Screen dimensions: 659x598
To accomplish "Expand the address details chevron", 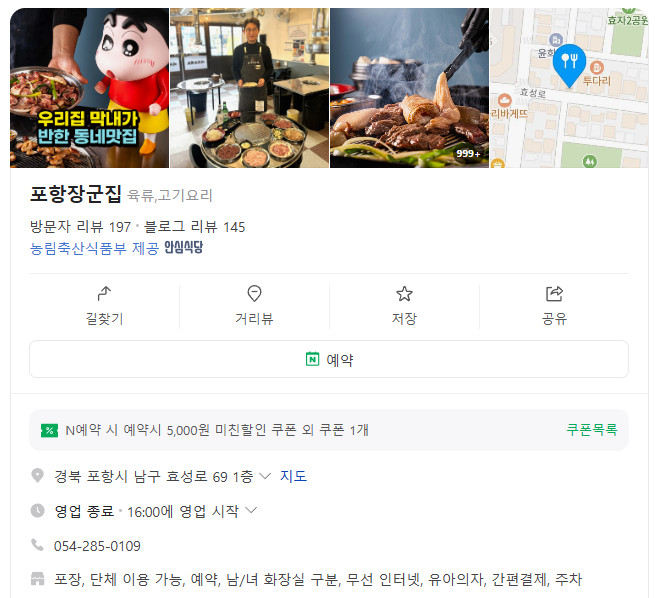I will 265,476.
